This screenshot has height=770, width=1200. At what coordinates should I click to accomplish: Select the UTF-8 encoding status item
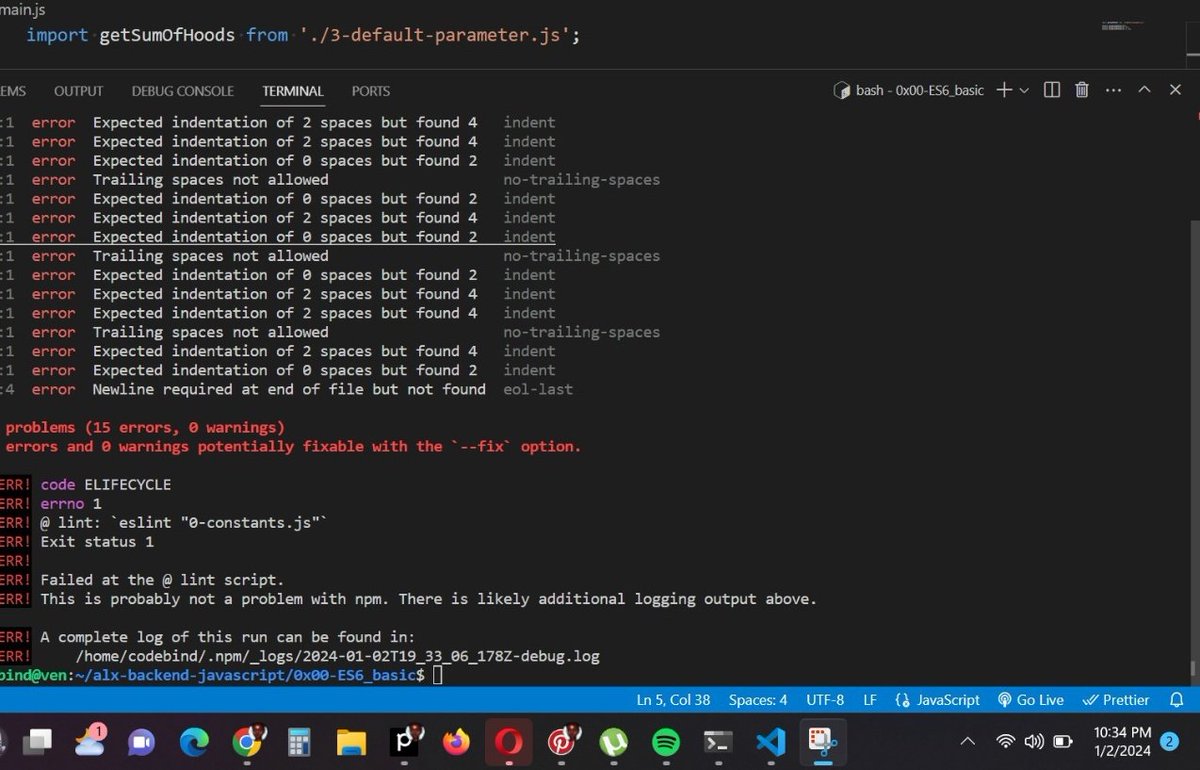[826, 700]
